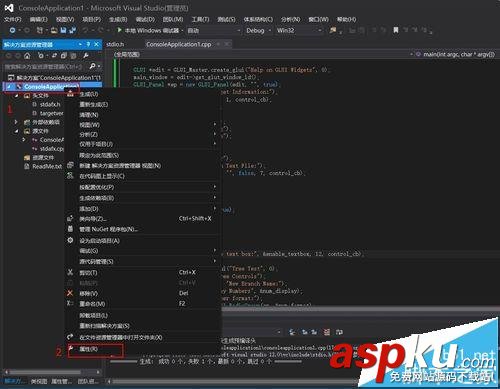
Task: Click the Undo arrow in the toolbar
Action: pos(85,30)
